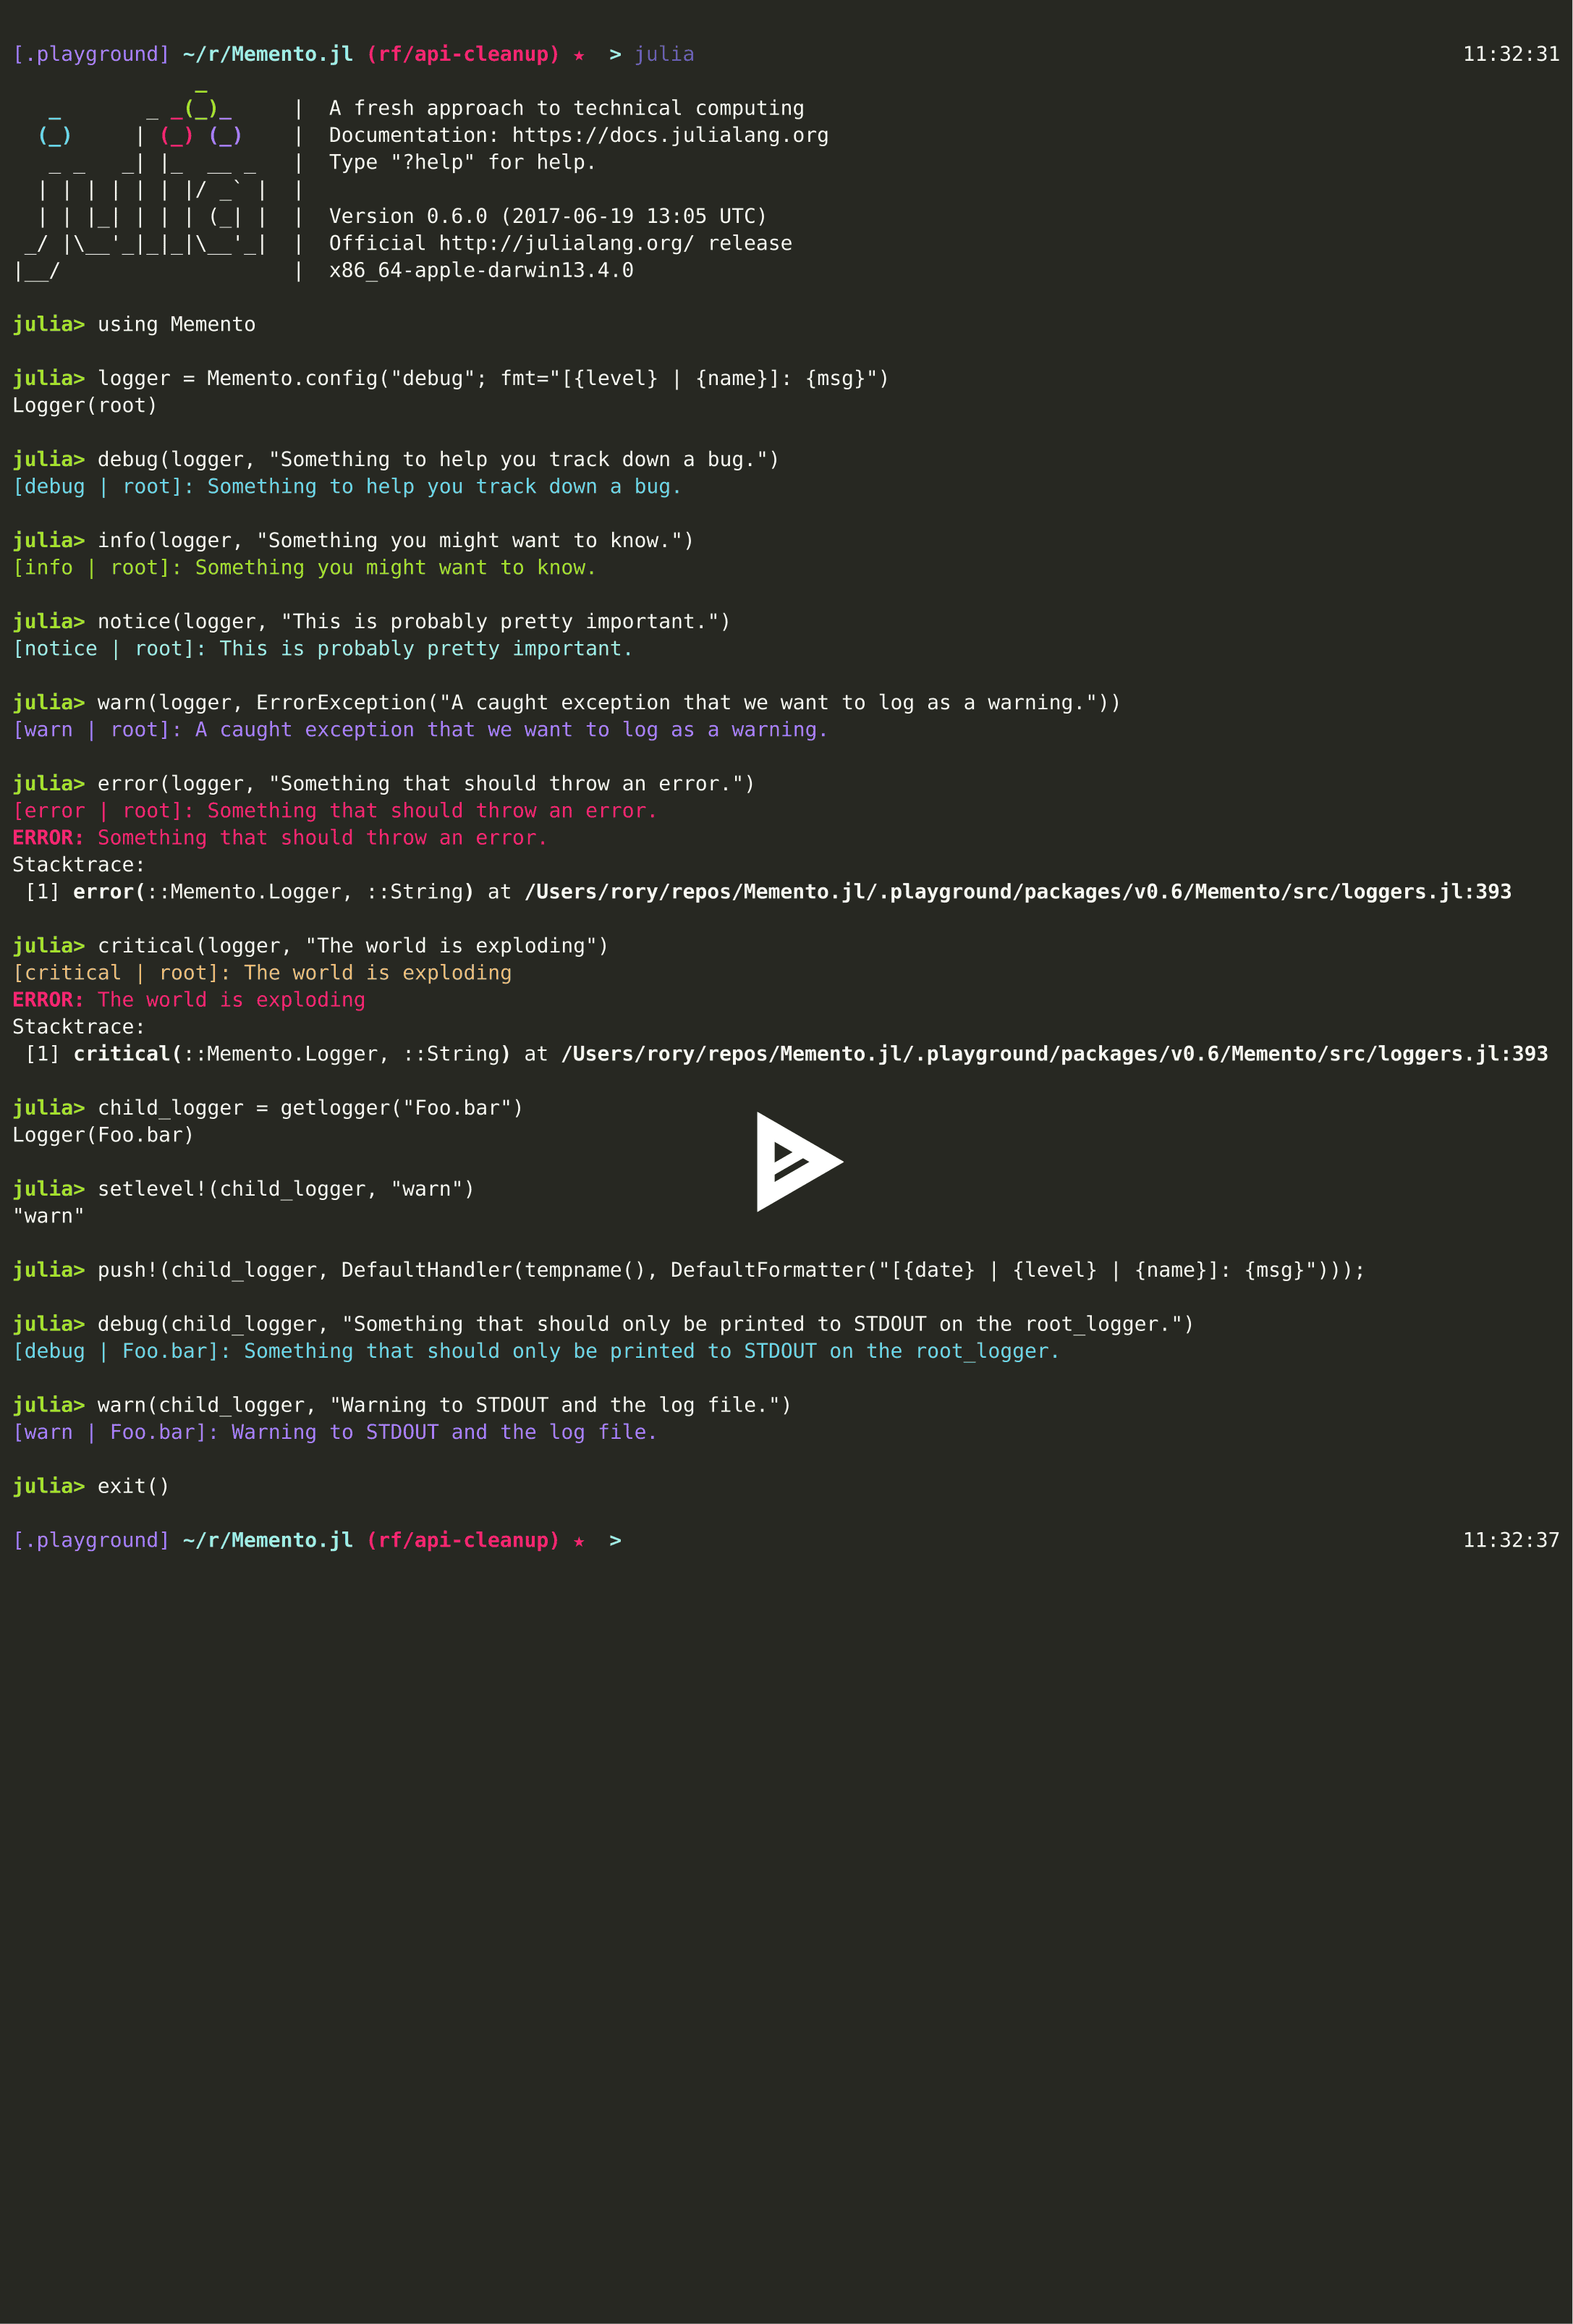Click the 'Logger(root)' output line
The image size is (1573, 2324).
tap(85, 405)
